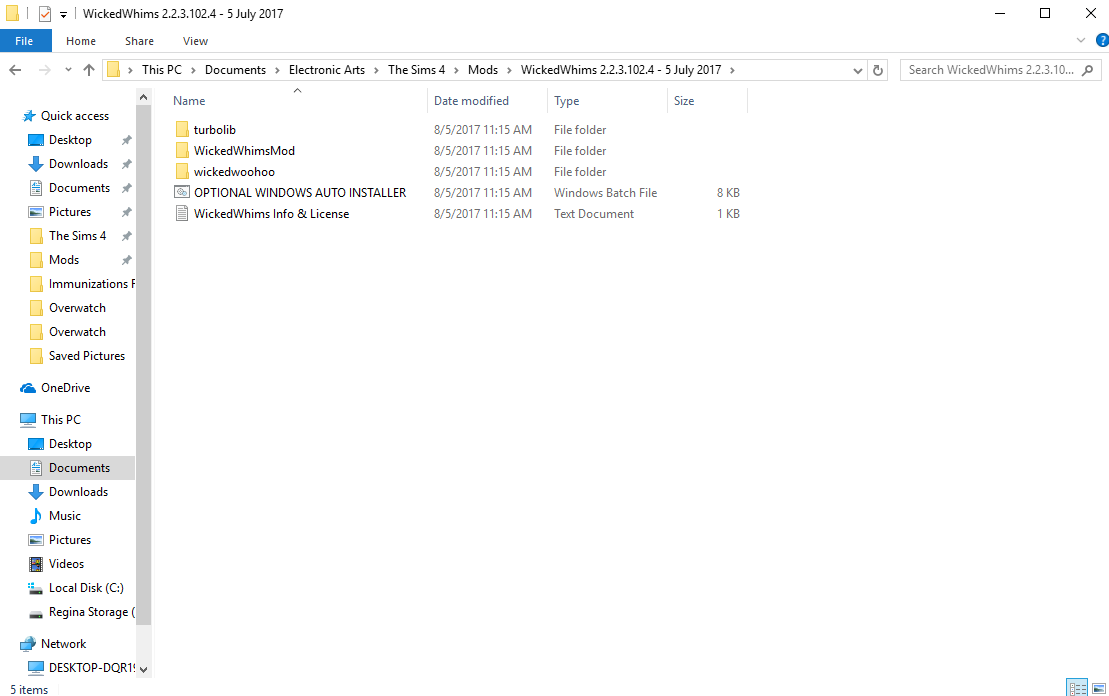Open pinned Pictures under Quick access
The image size is (1109, 696).
click(69, 212)
